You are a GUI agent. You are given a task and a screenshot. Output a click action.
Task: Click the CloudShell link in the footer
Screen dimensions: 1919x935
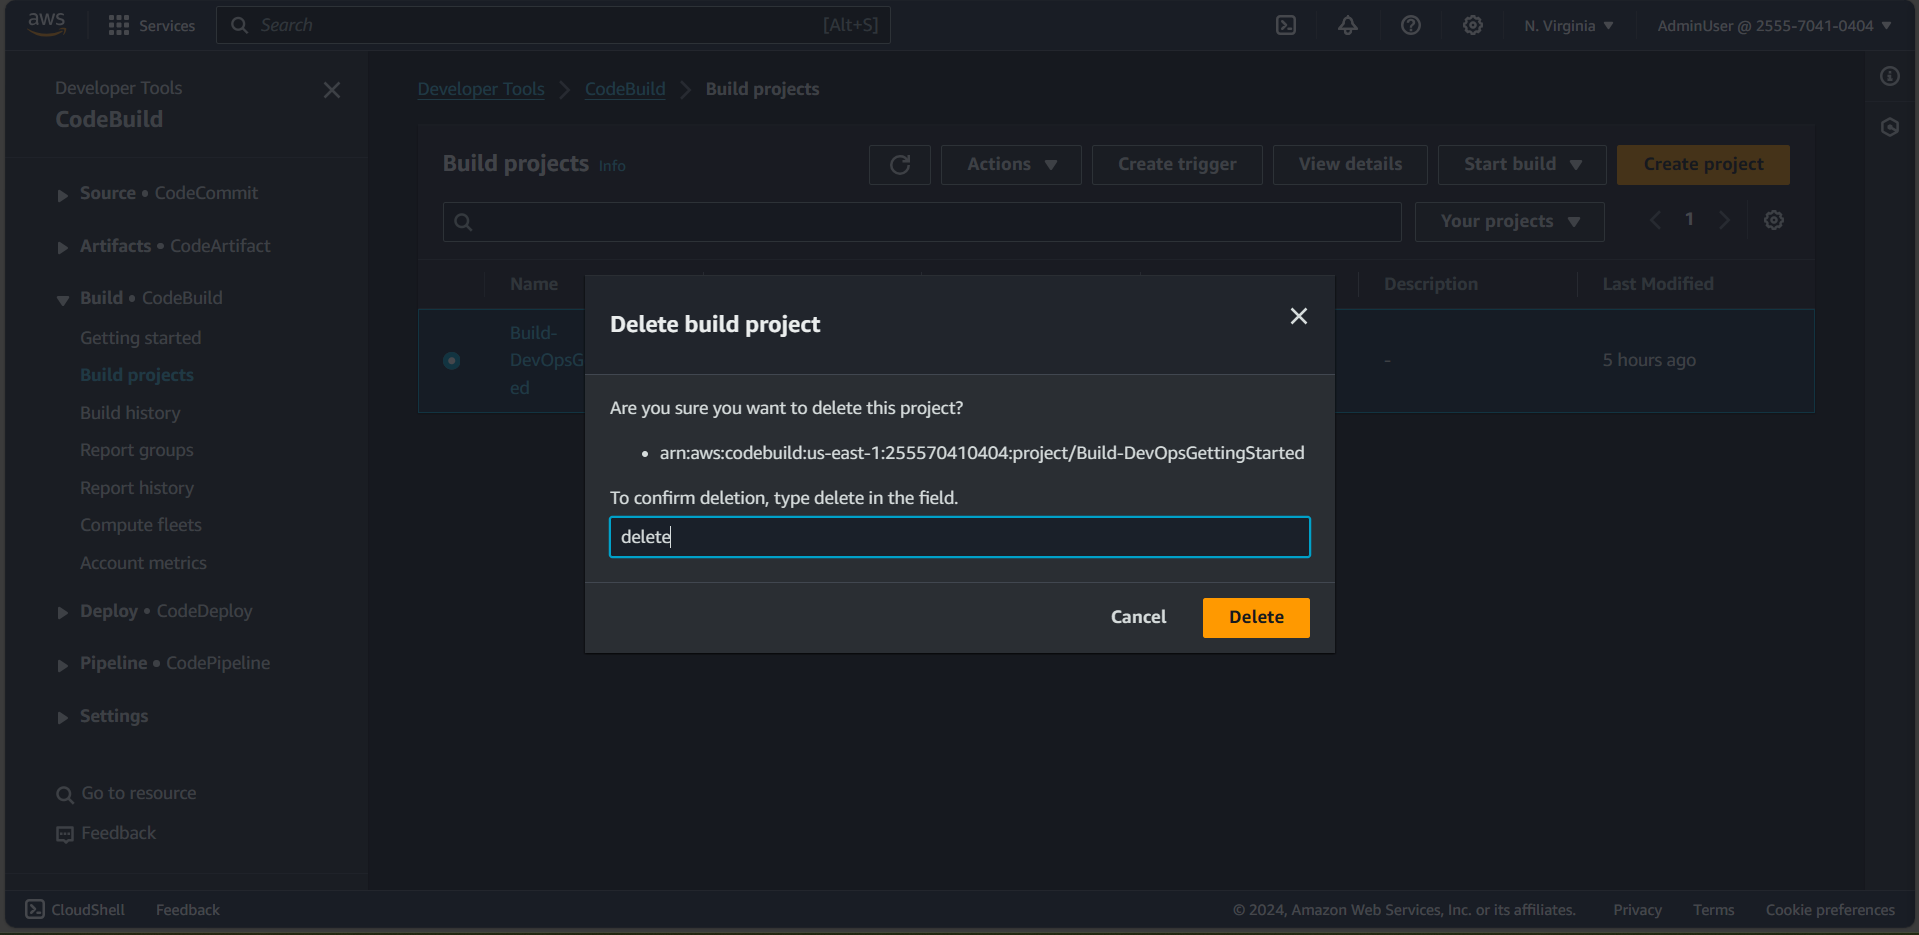[x=75, y=909]
